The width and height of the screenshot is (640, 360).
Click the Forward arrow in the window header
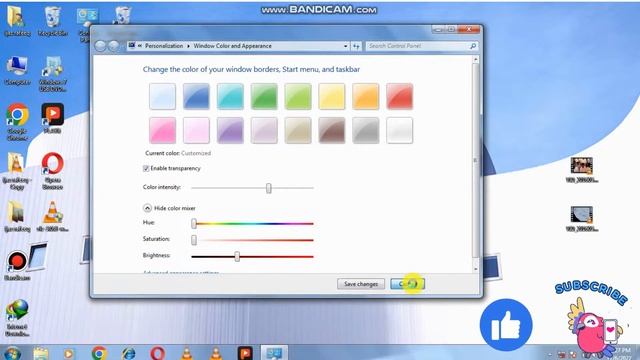[114, 46]
